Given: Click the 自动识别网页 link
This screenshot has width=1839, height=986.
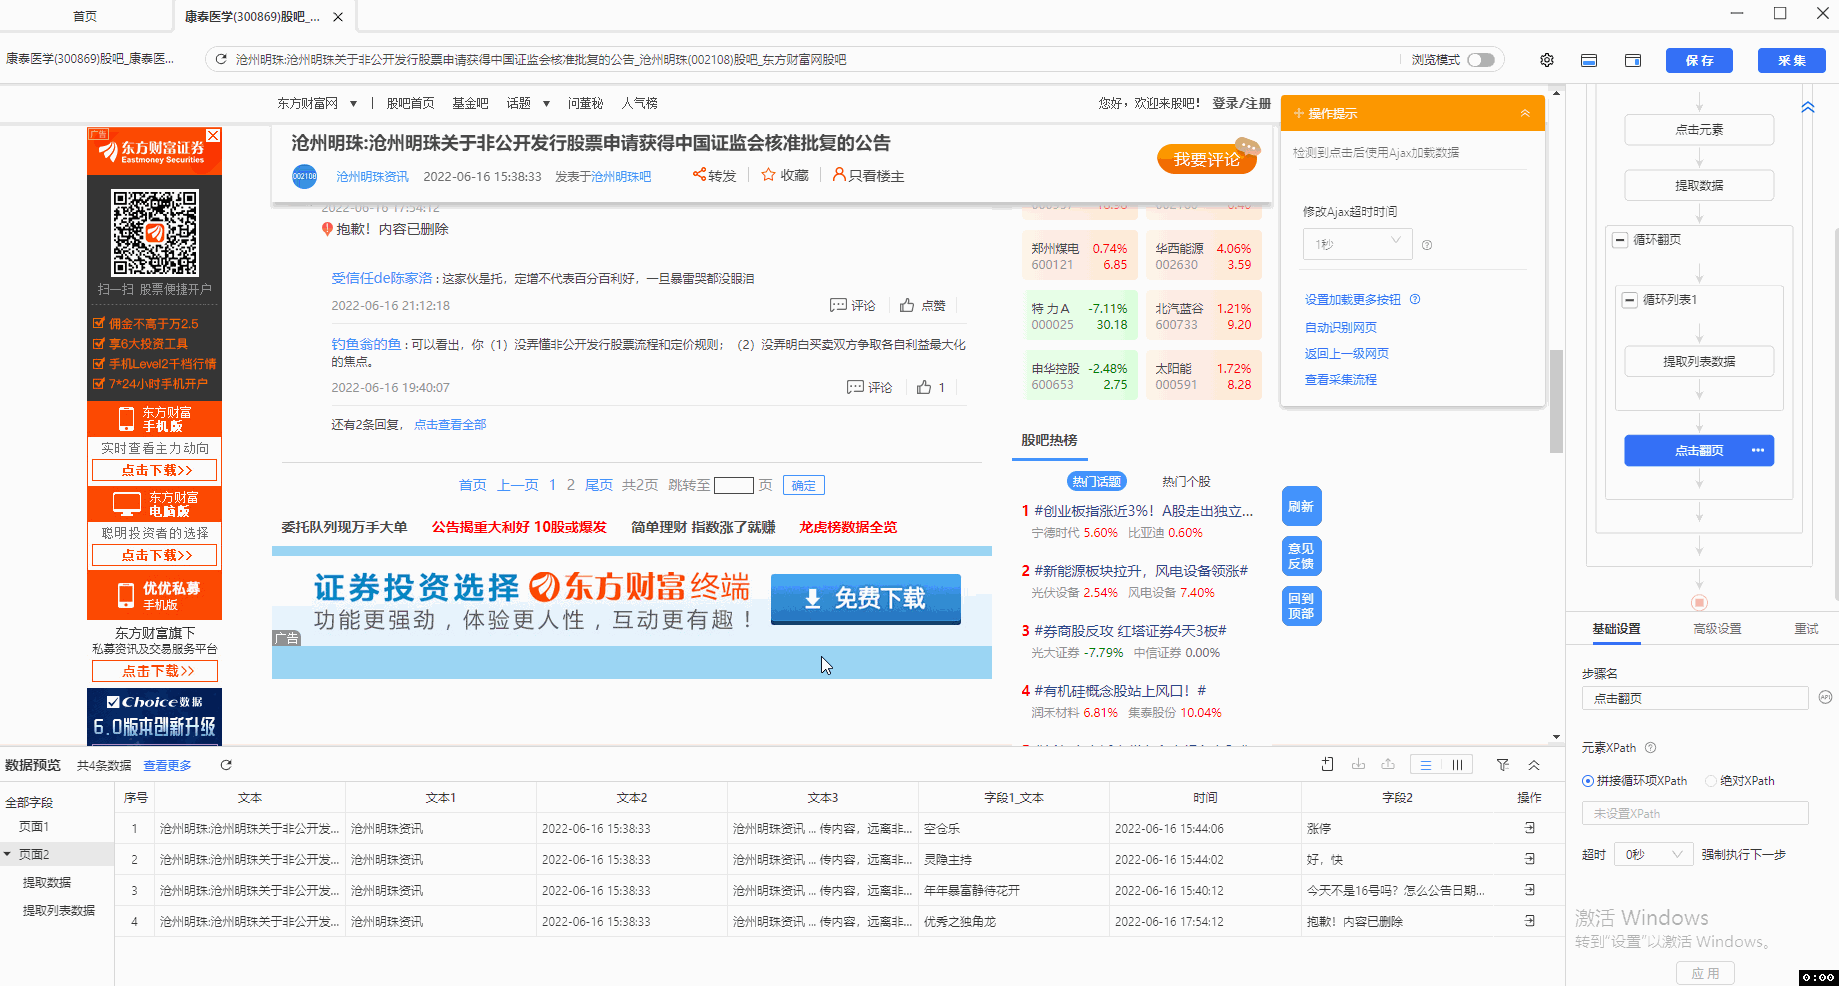Looking at the screenshot, I should (1341, 327).
